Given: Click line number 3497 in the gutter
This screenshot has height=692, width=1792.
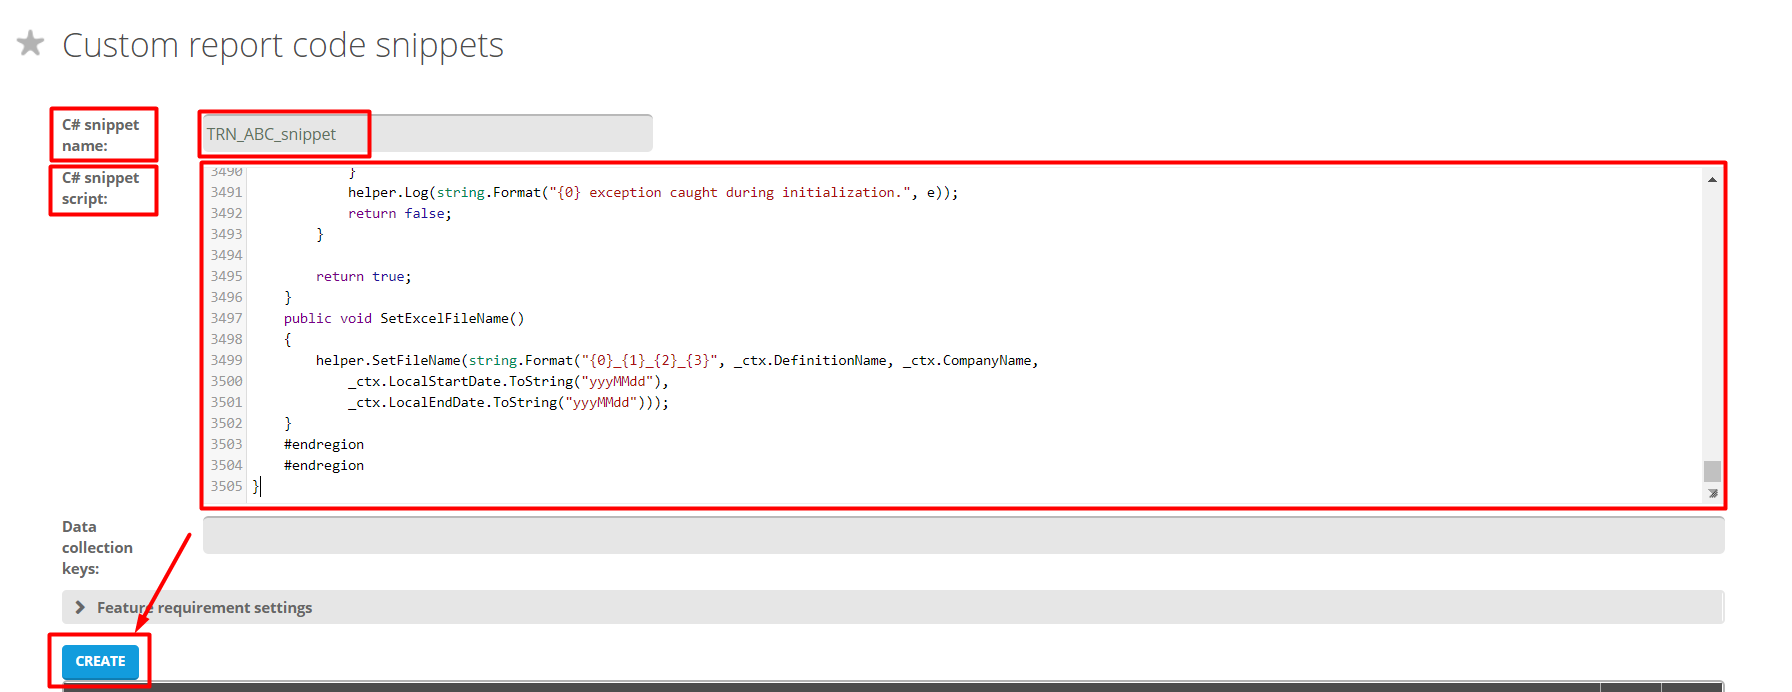Looking at the screenshot, I should [226, 318].
